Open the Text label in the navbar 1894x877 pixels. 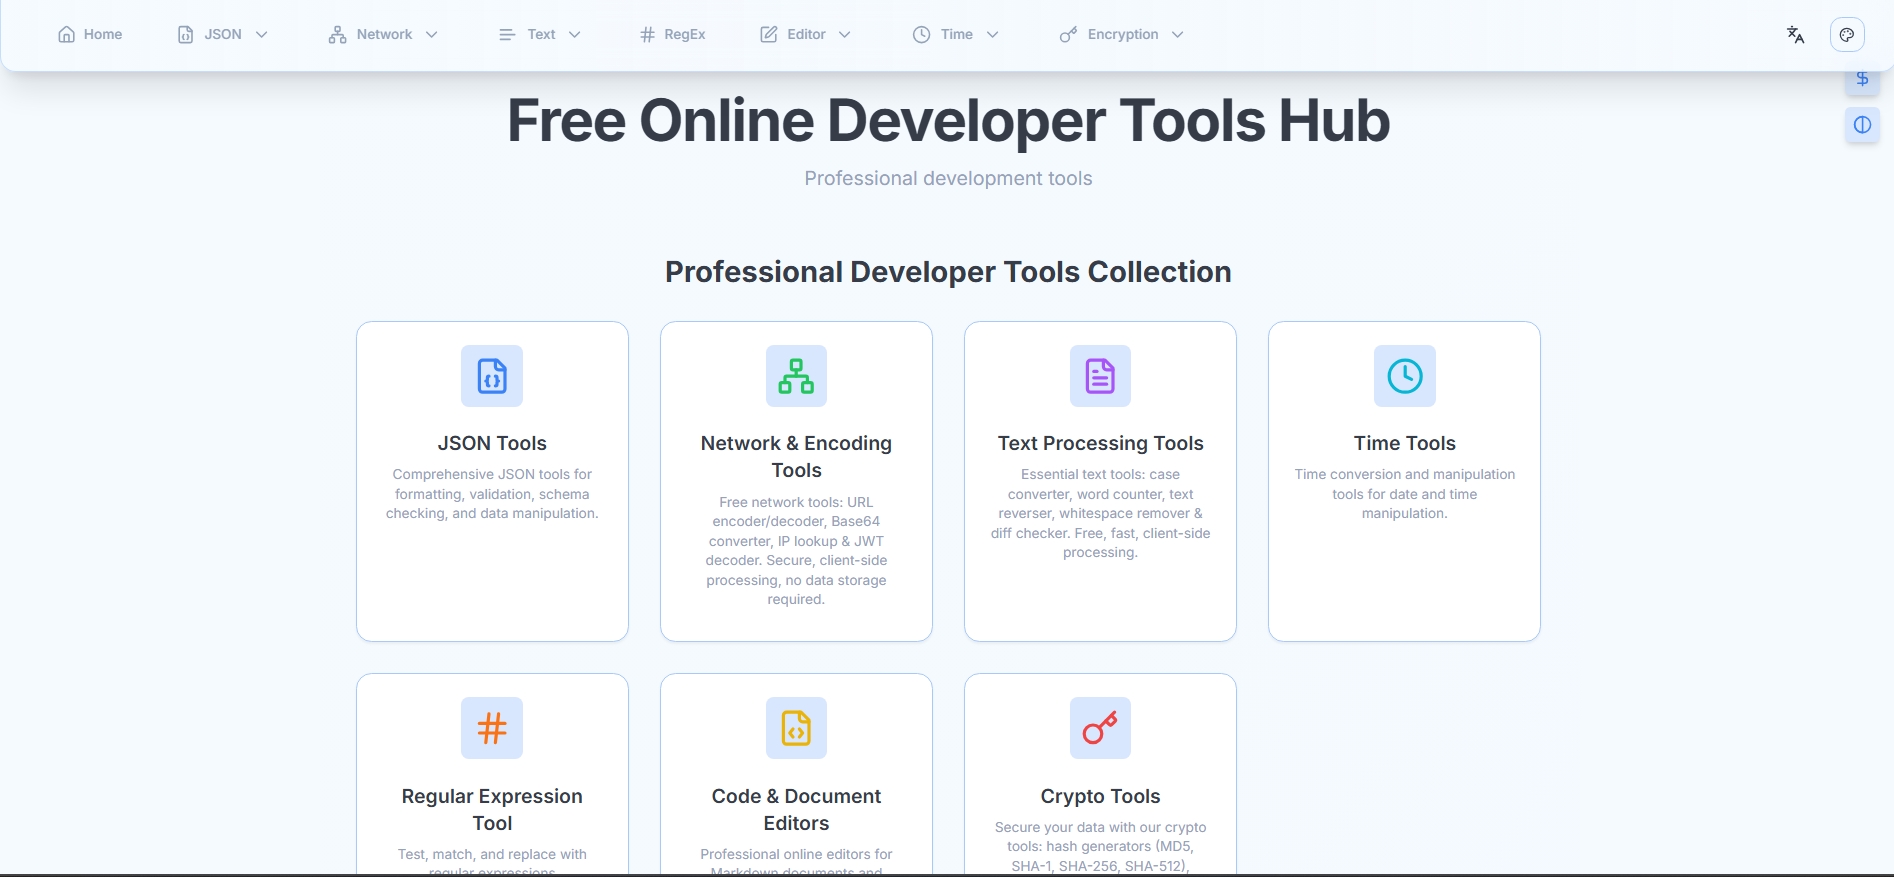(x=541, y=35)
